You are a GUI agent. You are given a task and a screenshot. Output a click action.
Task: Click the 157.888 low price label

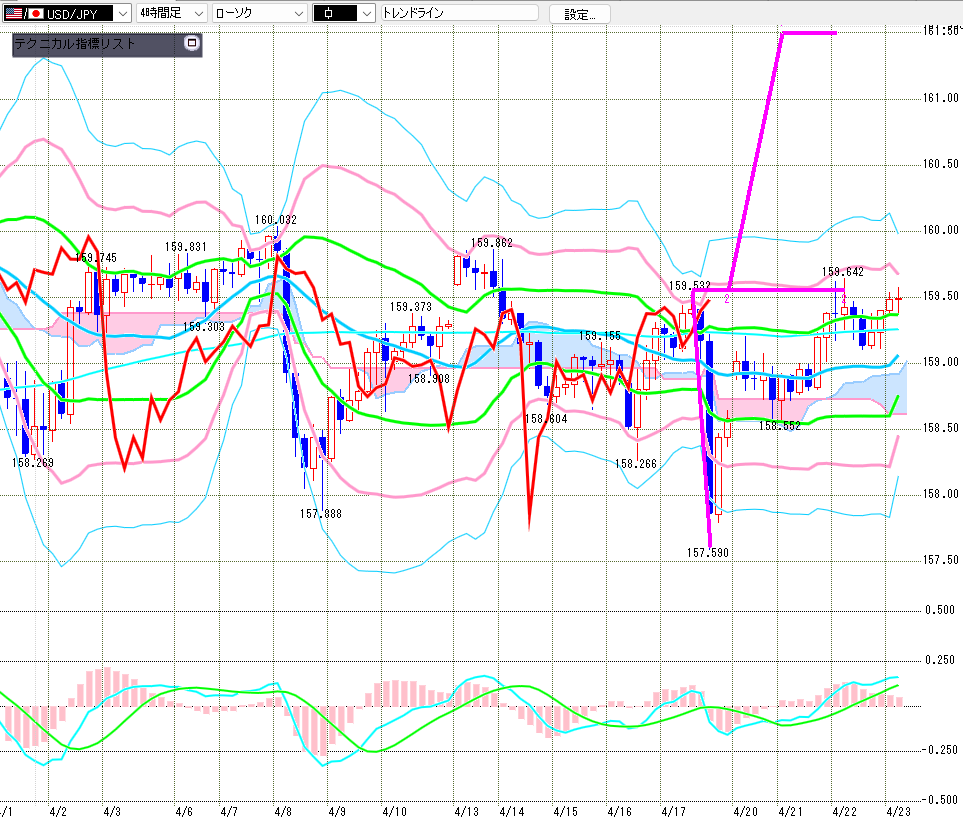(x=320, y=513)
